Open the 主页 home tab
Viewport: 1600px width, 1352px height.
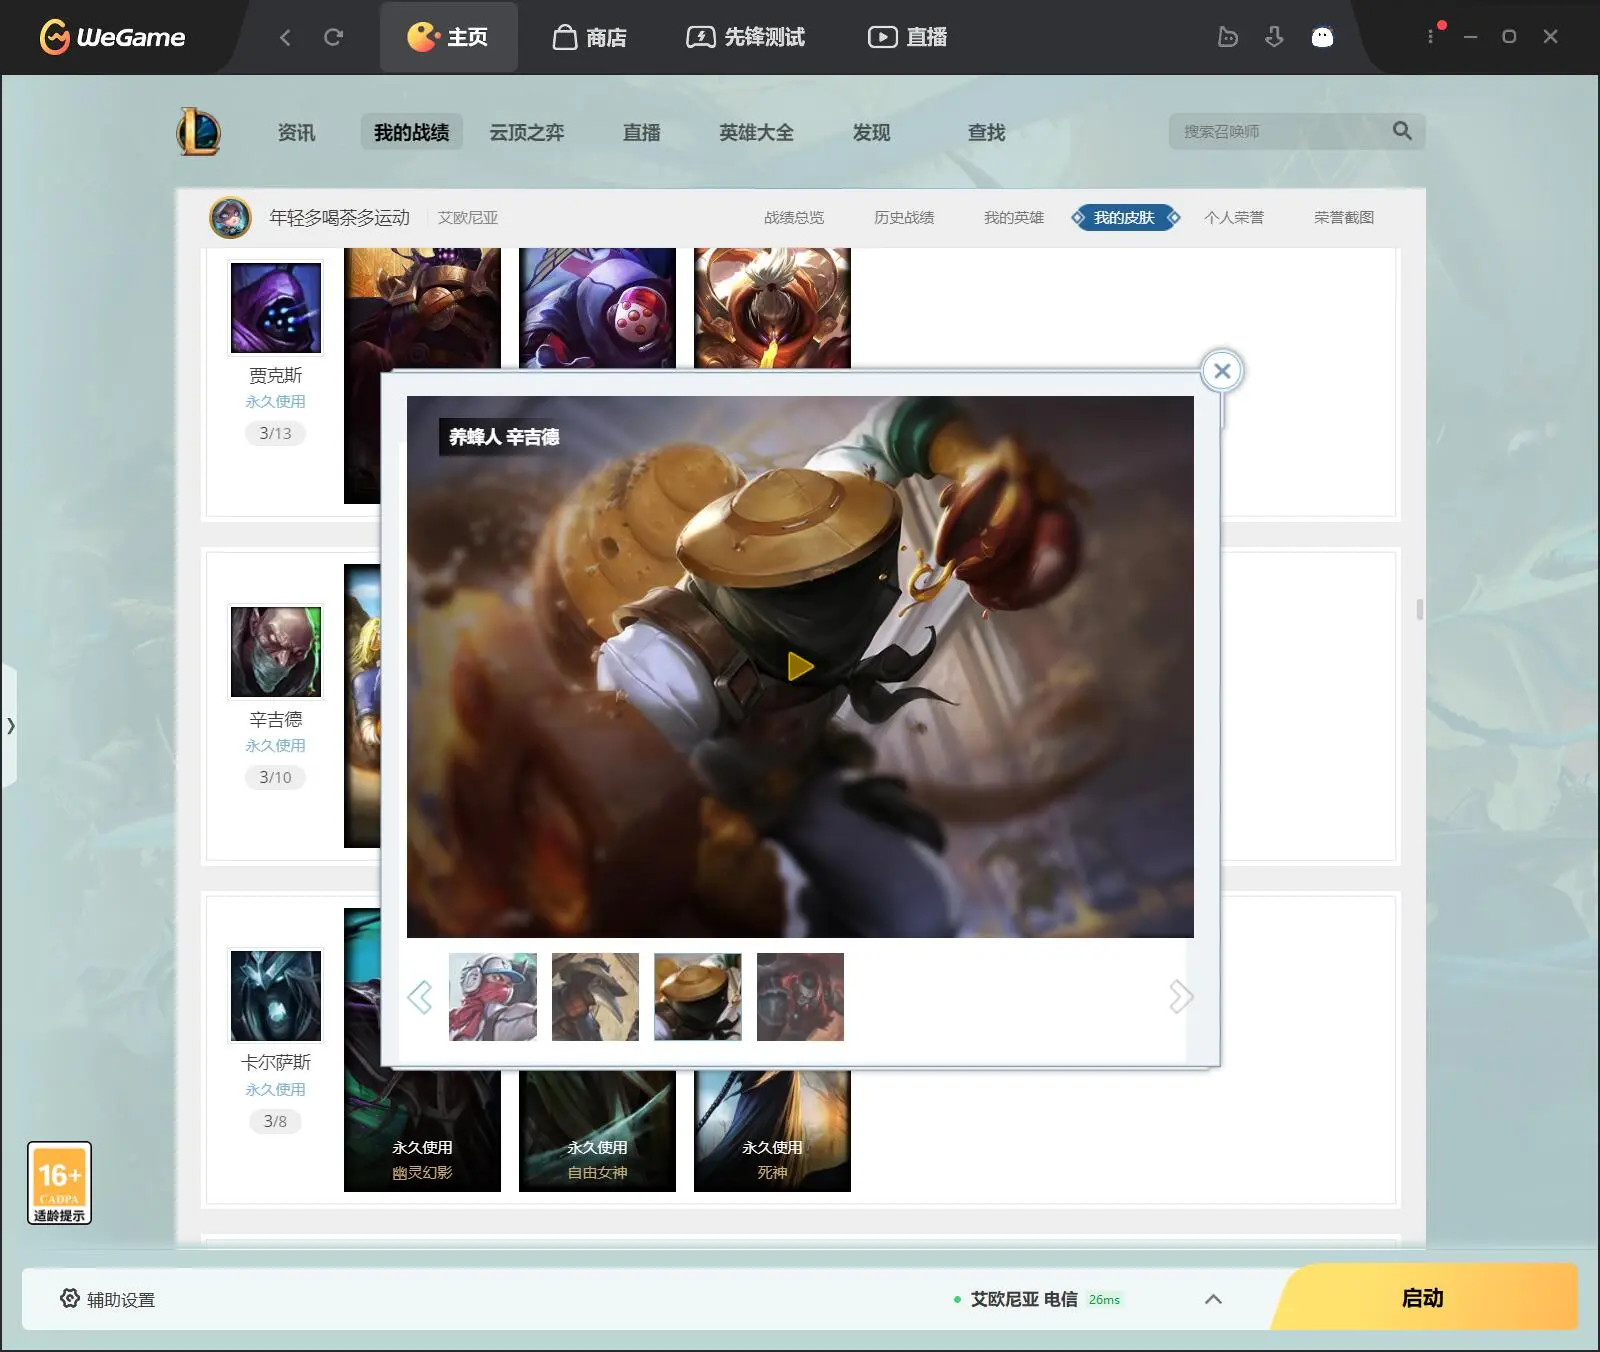(448, 37)
